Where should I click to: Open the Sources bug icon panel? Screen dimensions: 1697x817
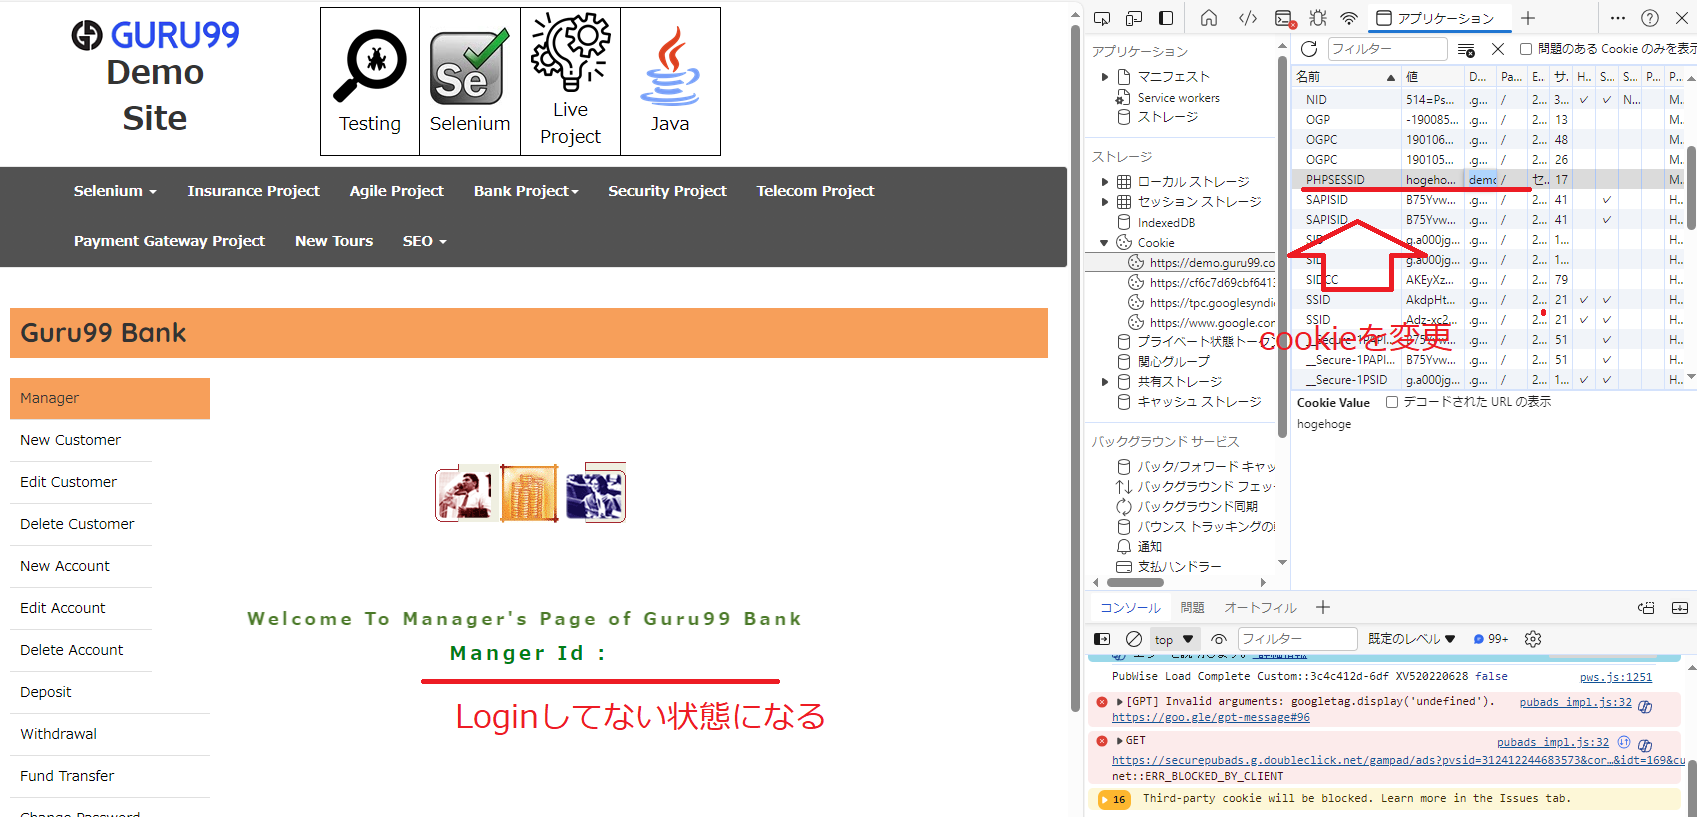pos(1318,18)
